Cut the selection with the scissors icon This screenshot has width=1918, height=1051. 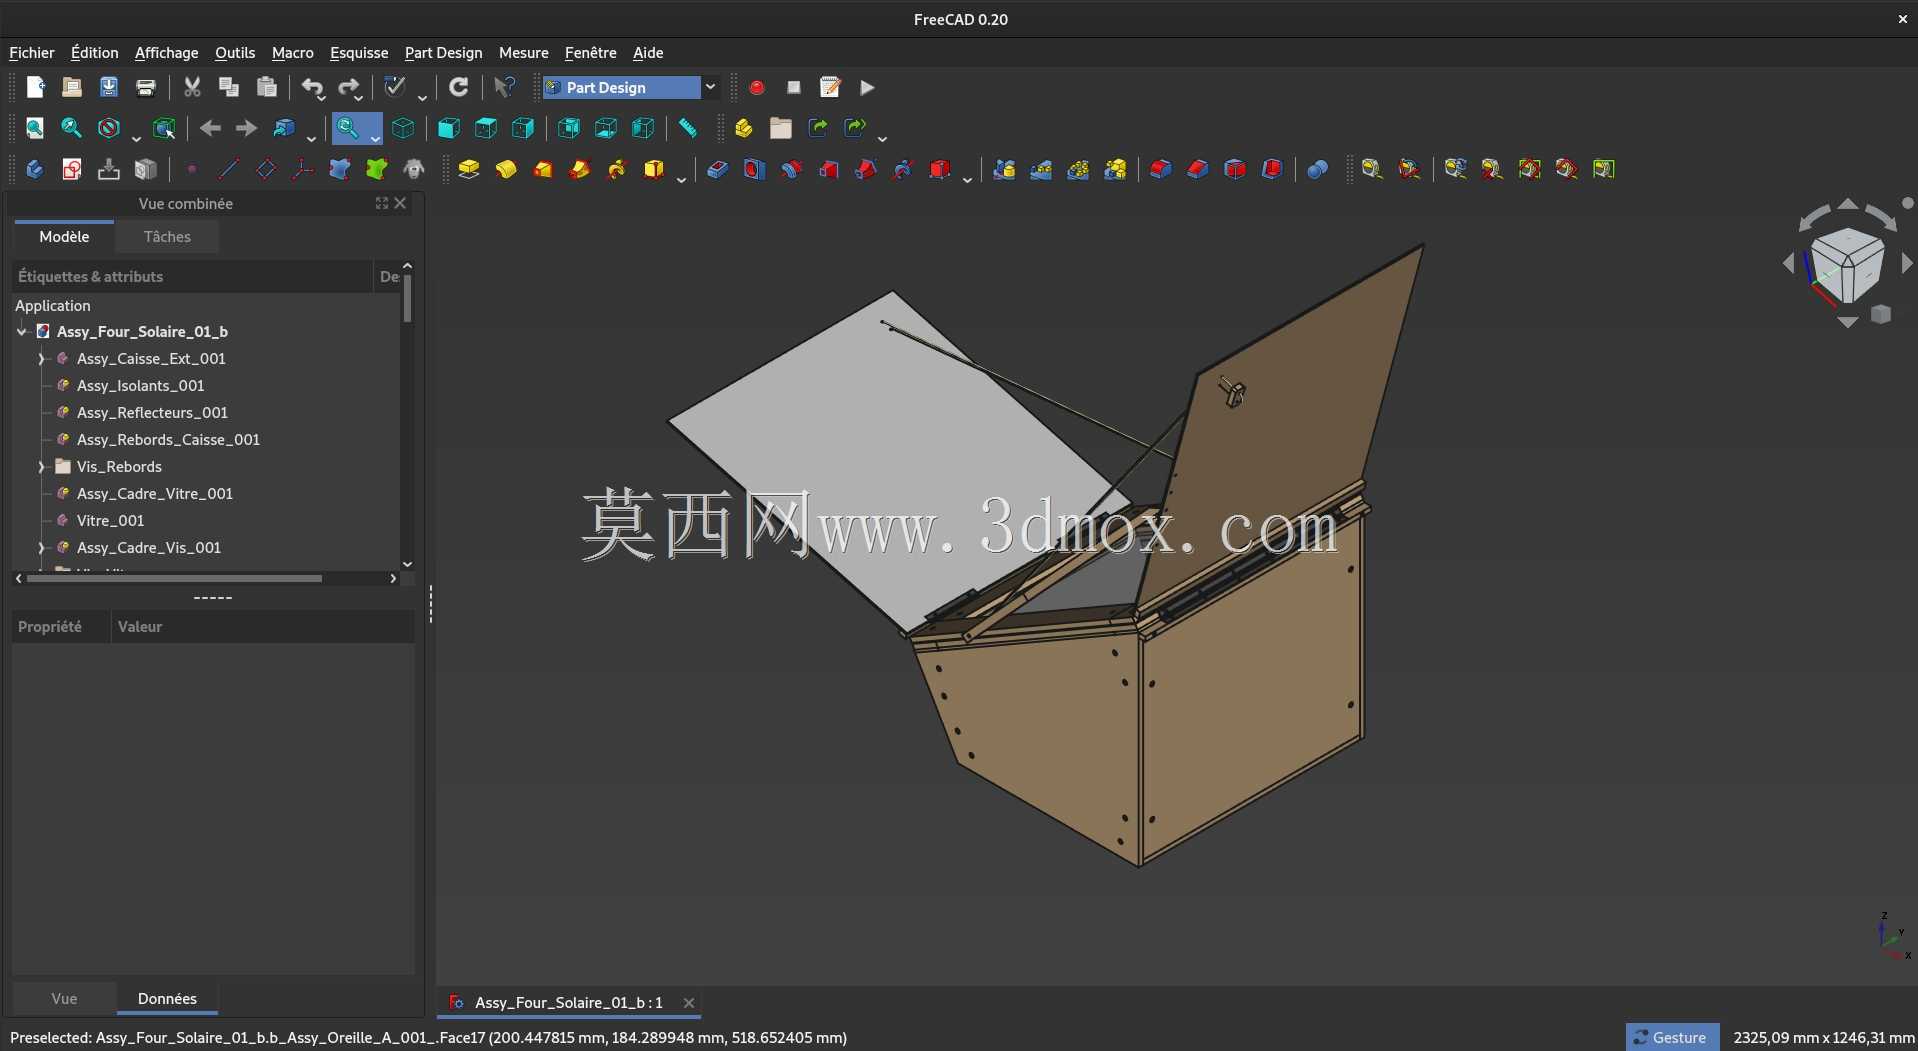pos(192,87)
